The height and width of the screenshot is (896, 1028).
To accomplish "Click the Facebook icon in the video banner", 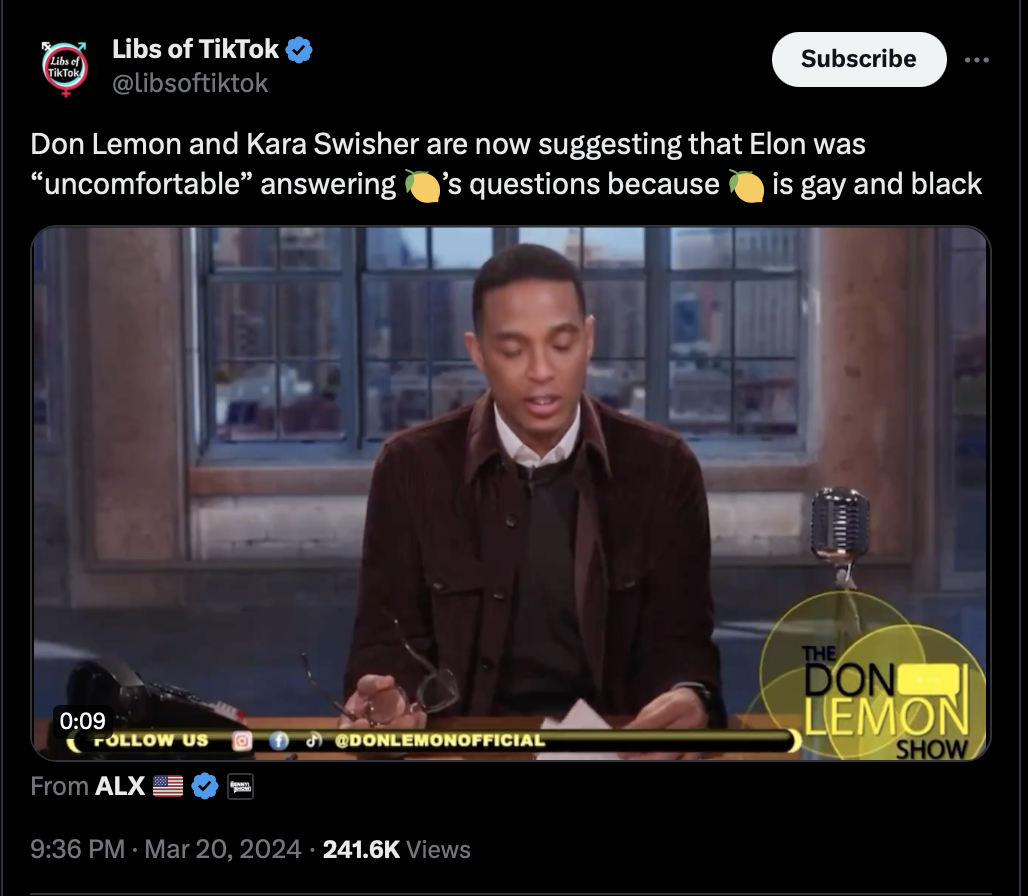I will [279, 741].
